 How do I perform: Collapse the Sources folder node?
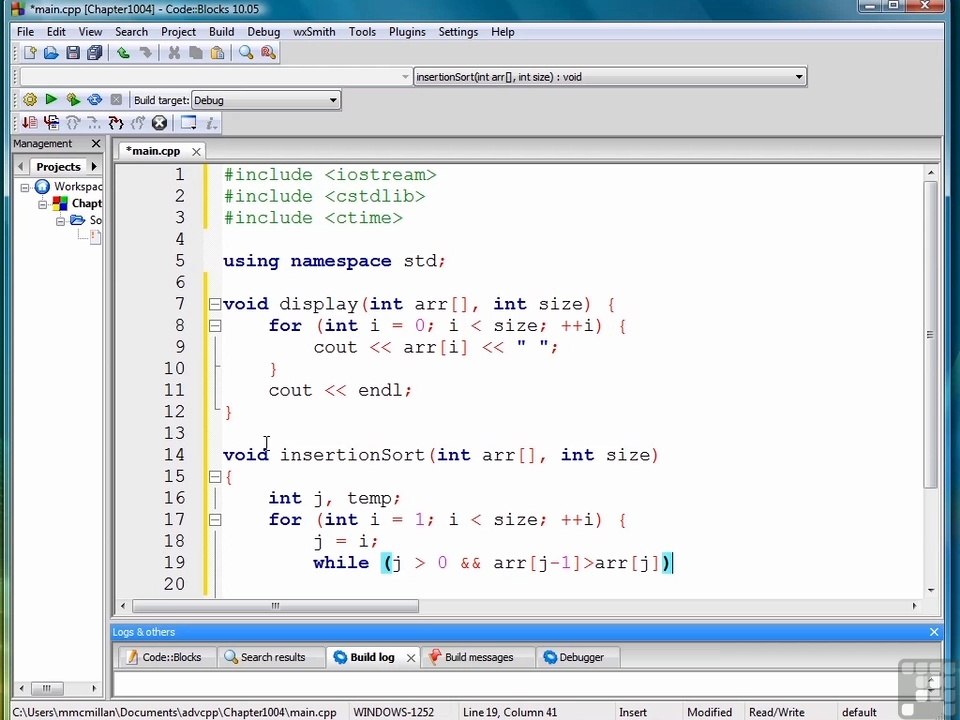pyautogui.click(x=61, y=221)
